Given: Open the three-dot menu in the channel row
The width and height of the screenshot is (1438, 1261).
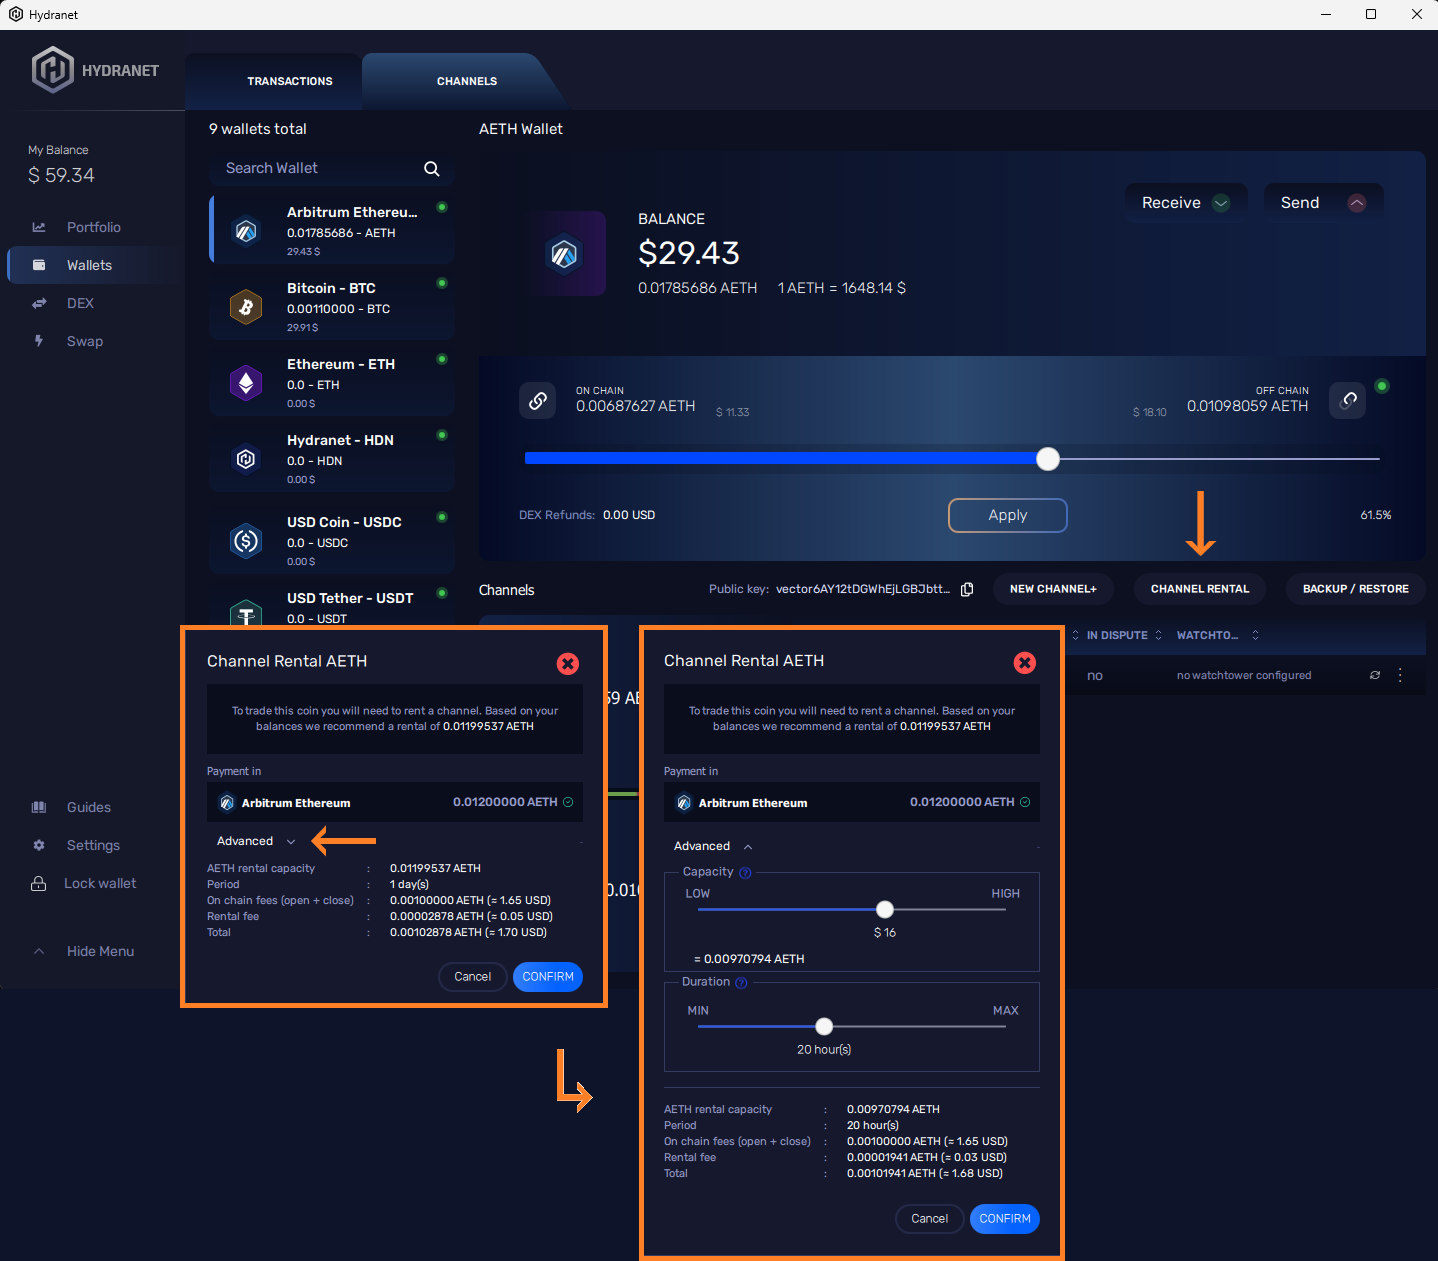Looking at the screenshot, I should point(1400,675).
